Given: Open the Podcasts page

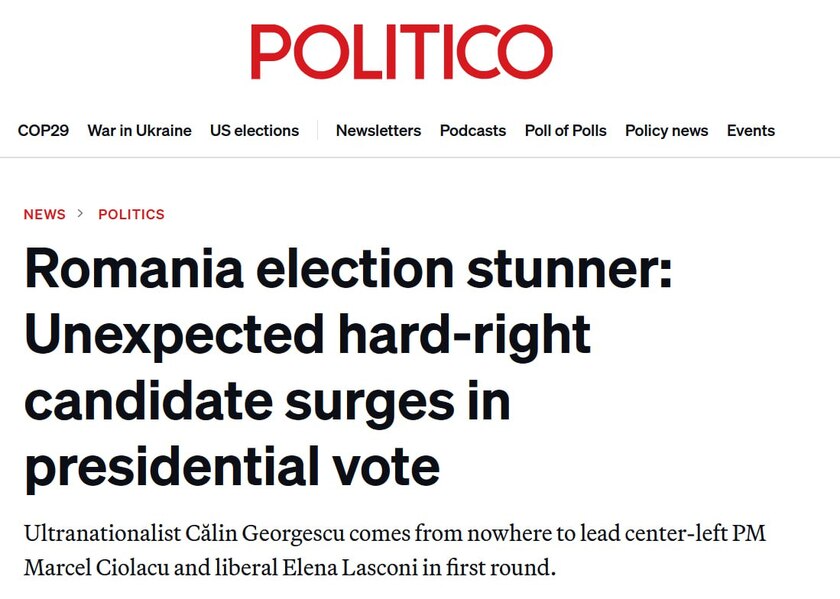Looking at the screenshot, I should [473, 131].
